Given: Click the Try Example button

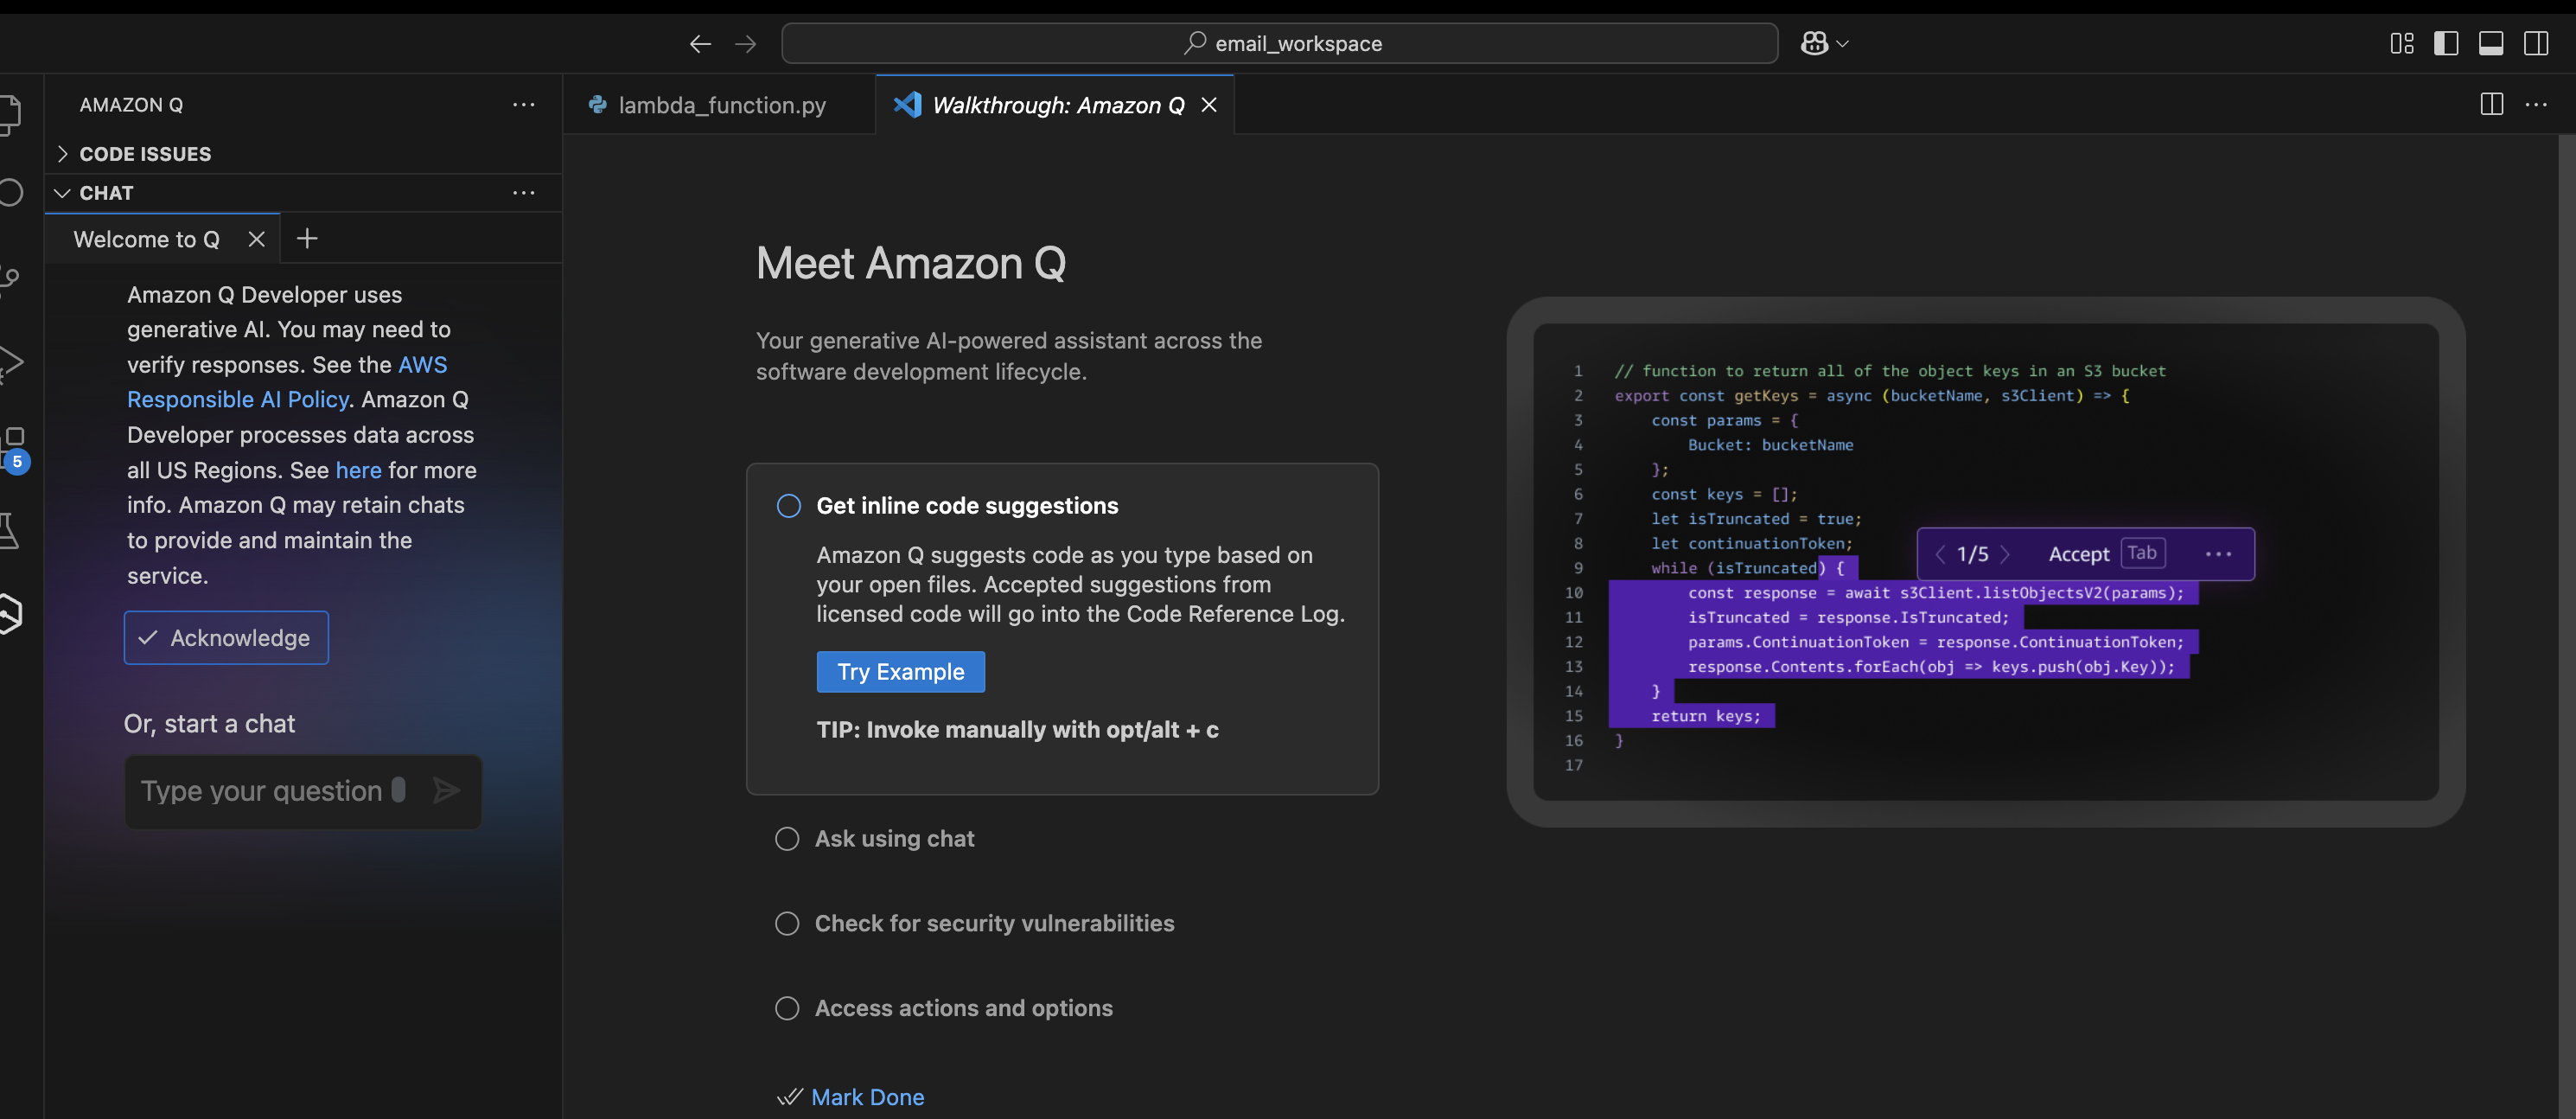Looking at the screenshot, I should [899, 671].
